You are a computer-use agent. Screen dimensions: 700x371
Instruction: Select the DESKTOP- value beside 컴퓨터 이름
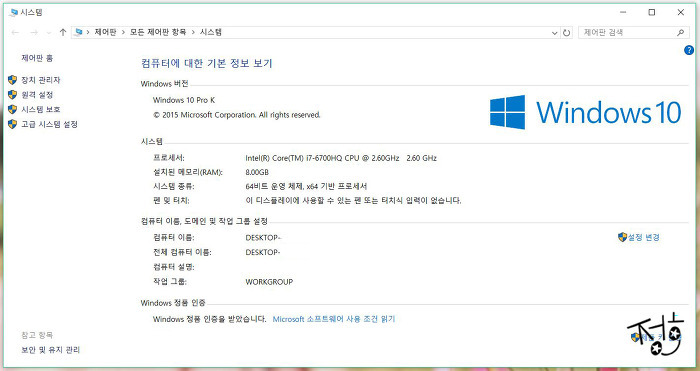[x=263, y=238]
